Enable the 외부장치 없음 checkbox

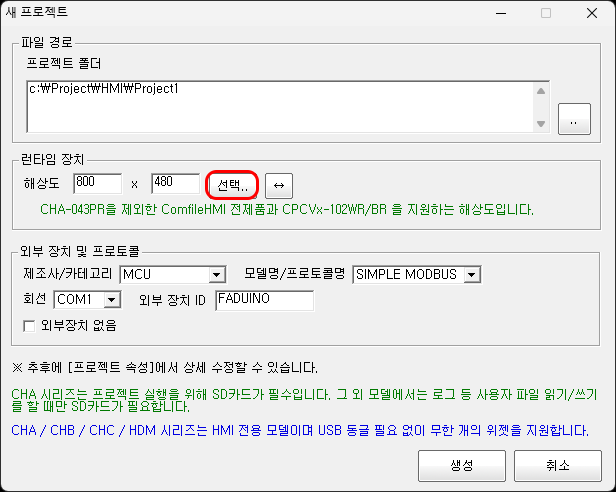[x=29, y=325]
